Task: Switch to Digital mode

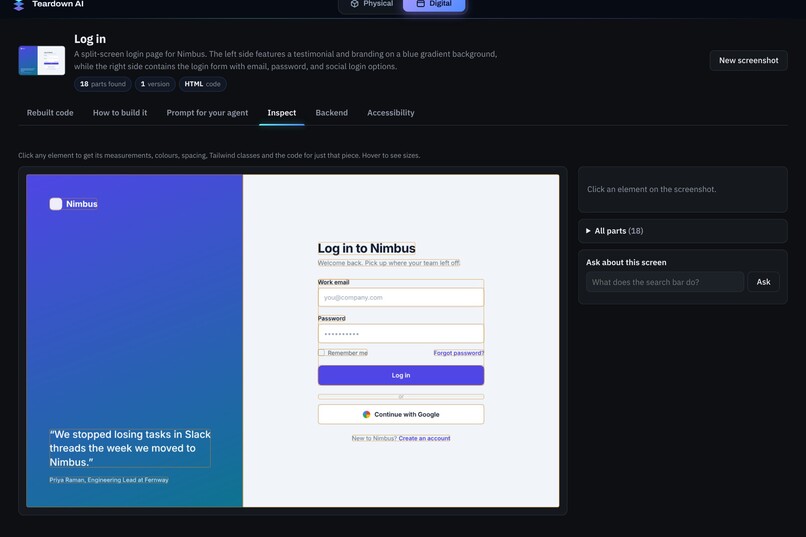Action: pos(434,4)
